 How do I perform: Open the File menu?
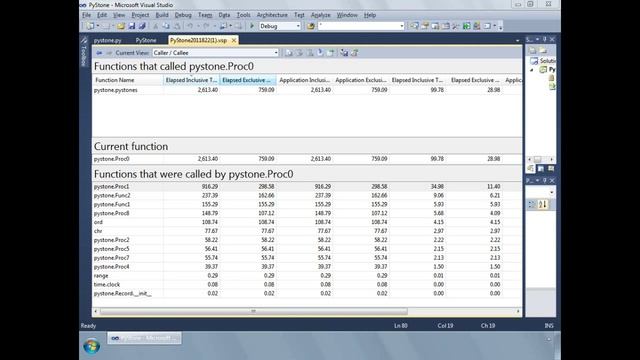click(x=87, y=15)
